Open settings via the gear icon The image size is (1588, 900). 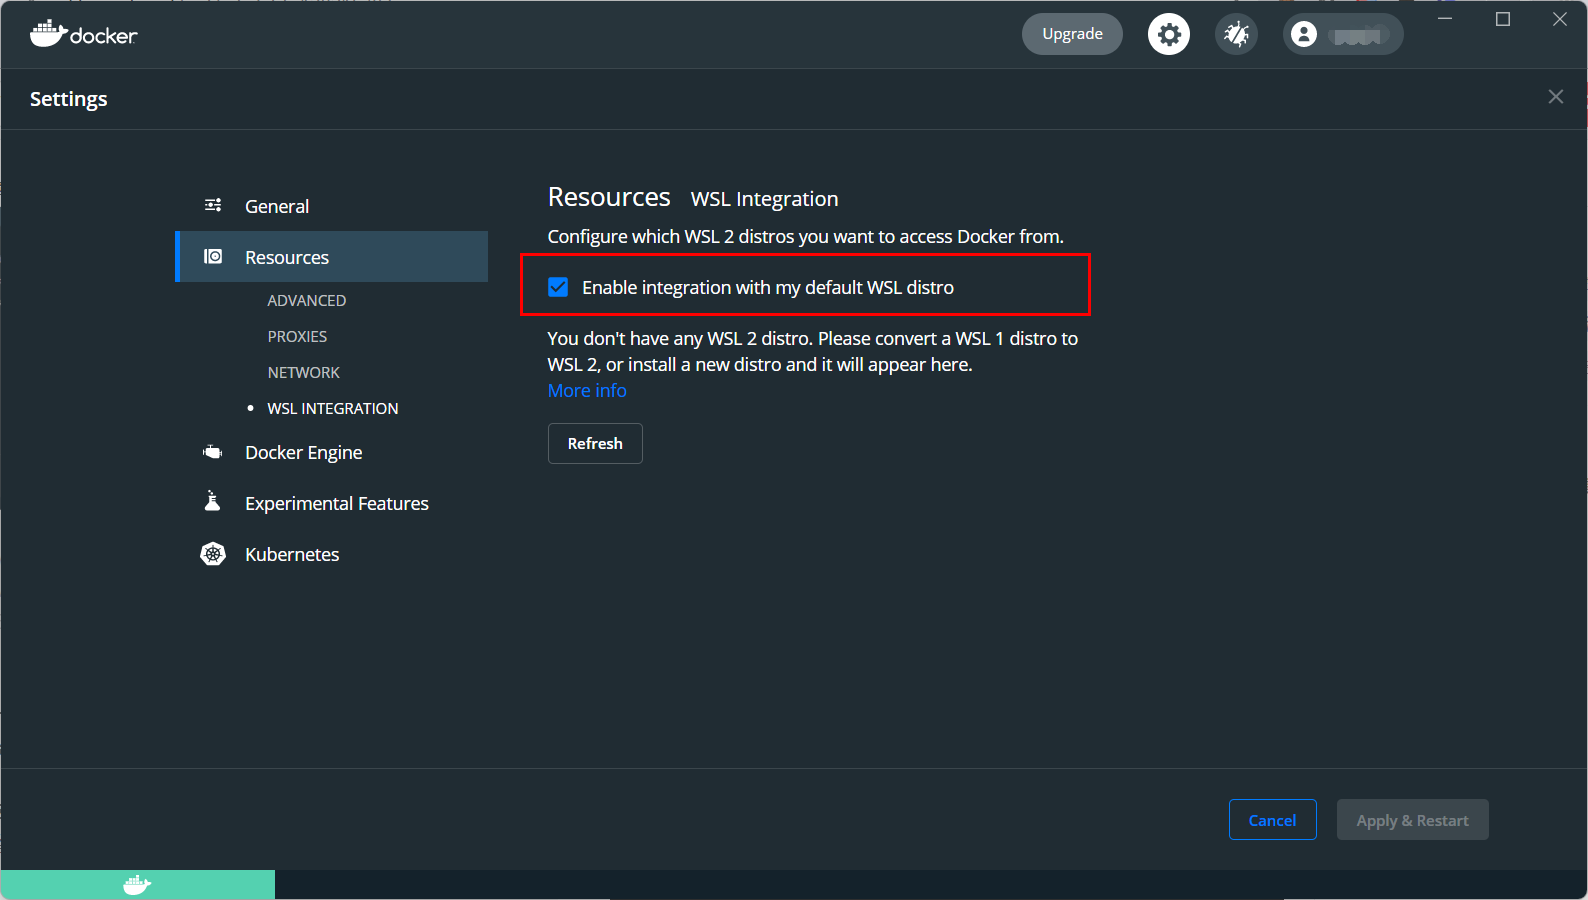(x=1169, y=34)
